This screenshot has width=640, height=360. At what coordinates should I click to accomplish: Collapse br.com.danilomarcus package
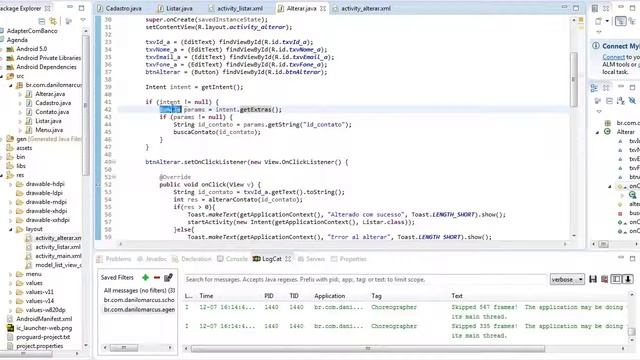pos(11,85)
